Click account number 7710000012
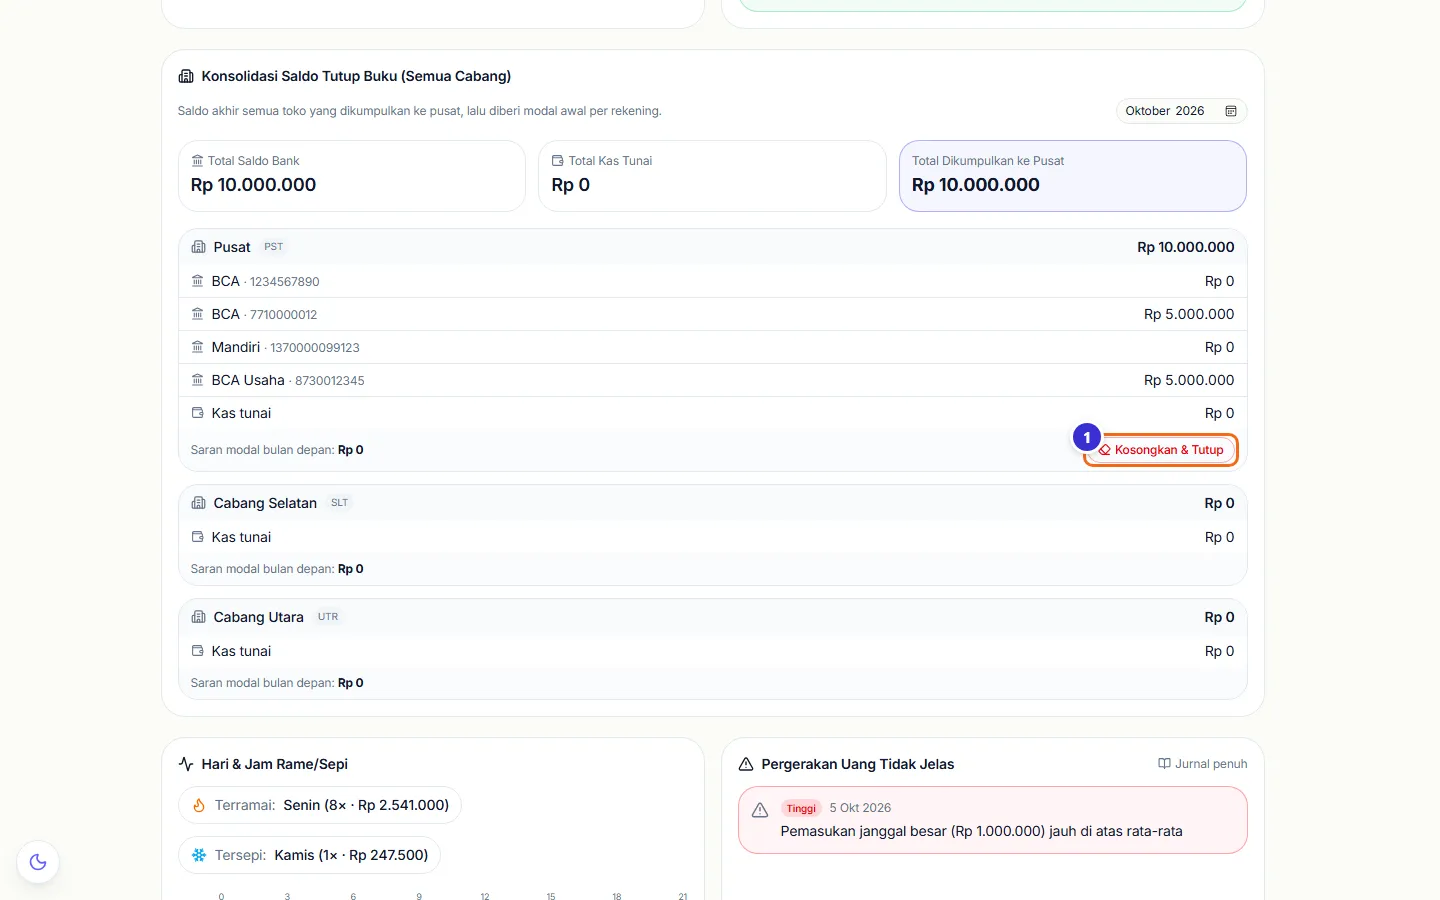 (284, 315)
